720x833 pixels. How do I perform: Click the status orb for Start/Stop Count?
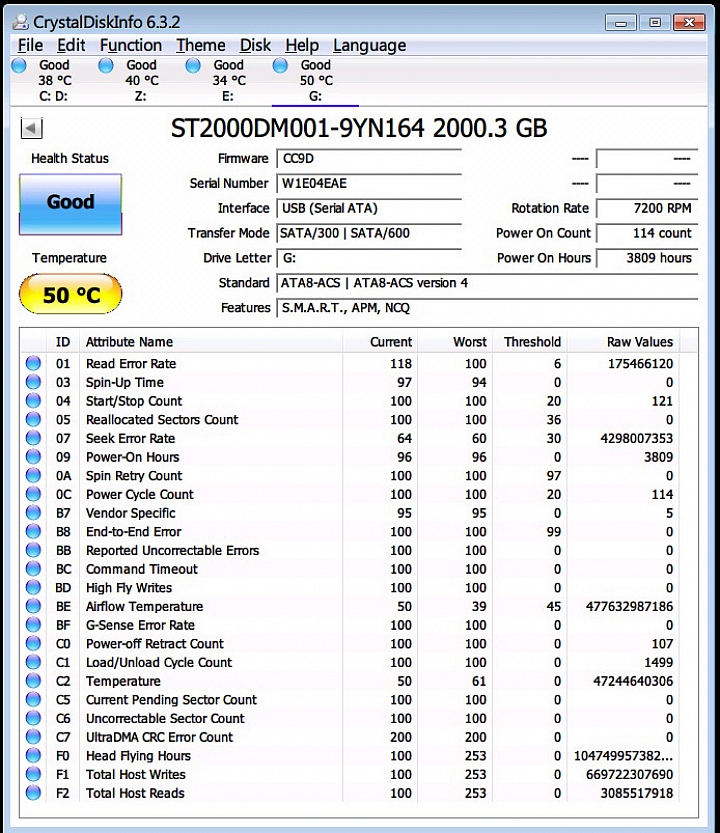33,401
